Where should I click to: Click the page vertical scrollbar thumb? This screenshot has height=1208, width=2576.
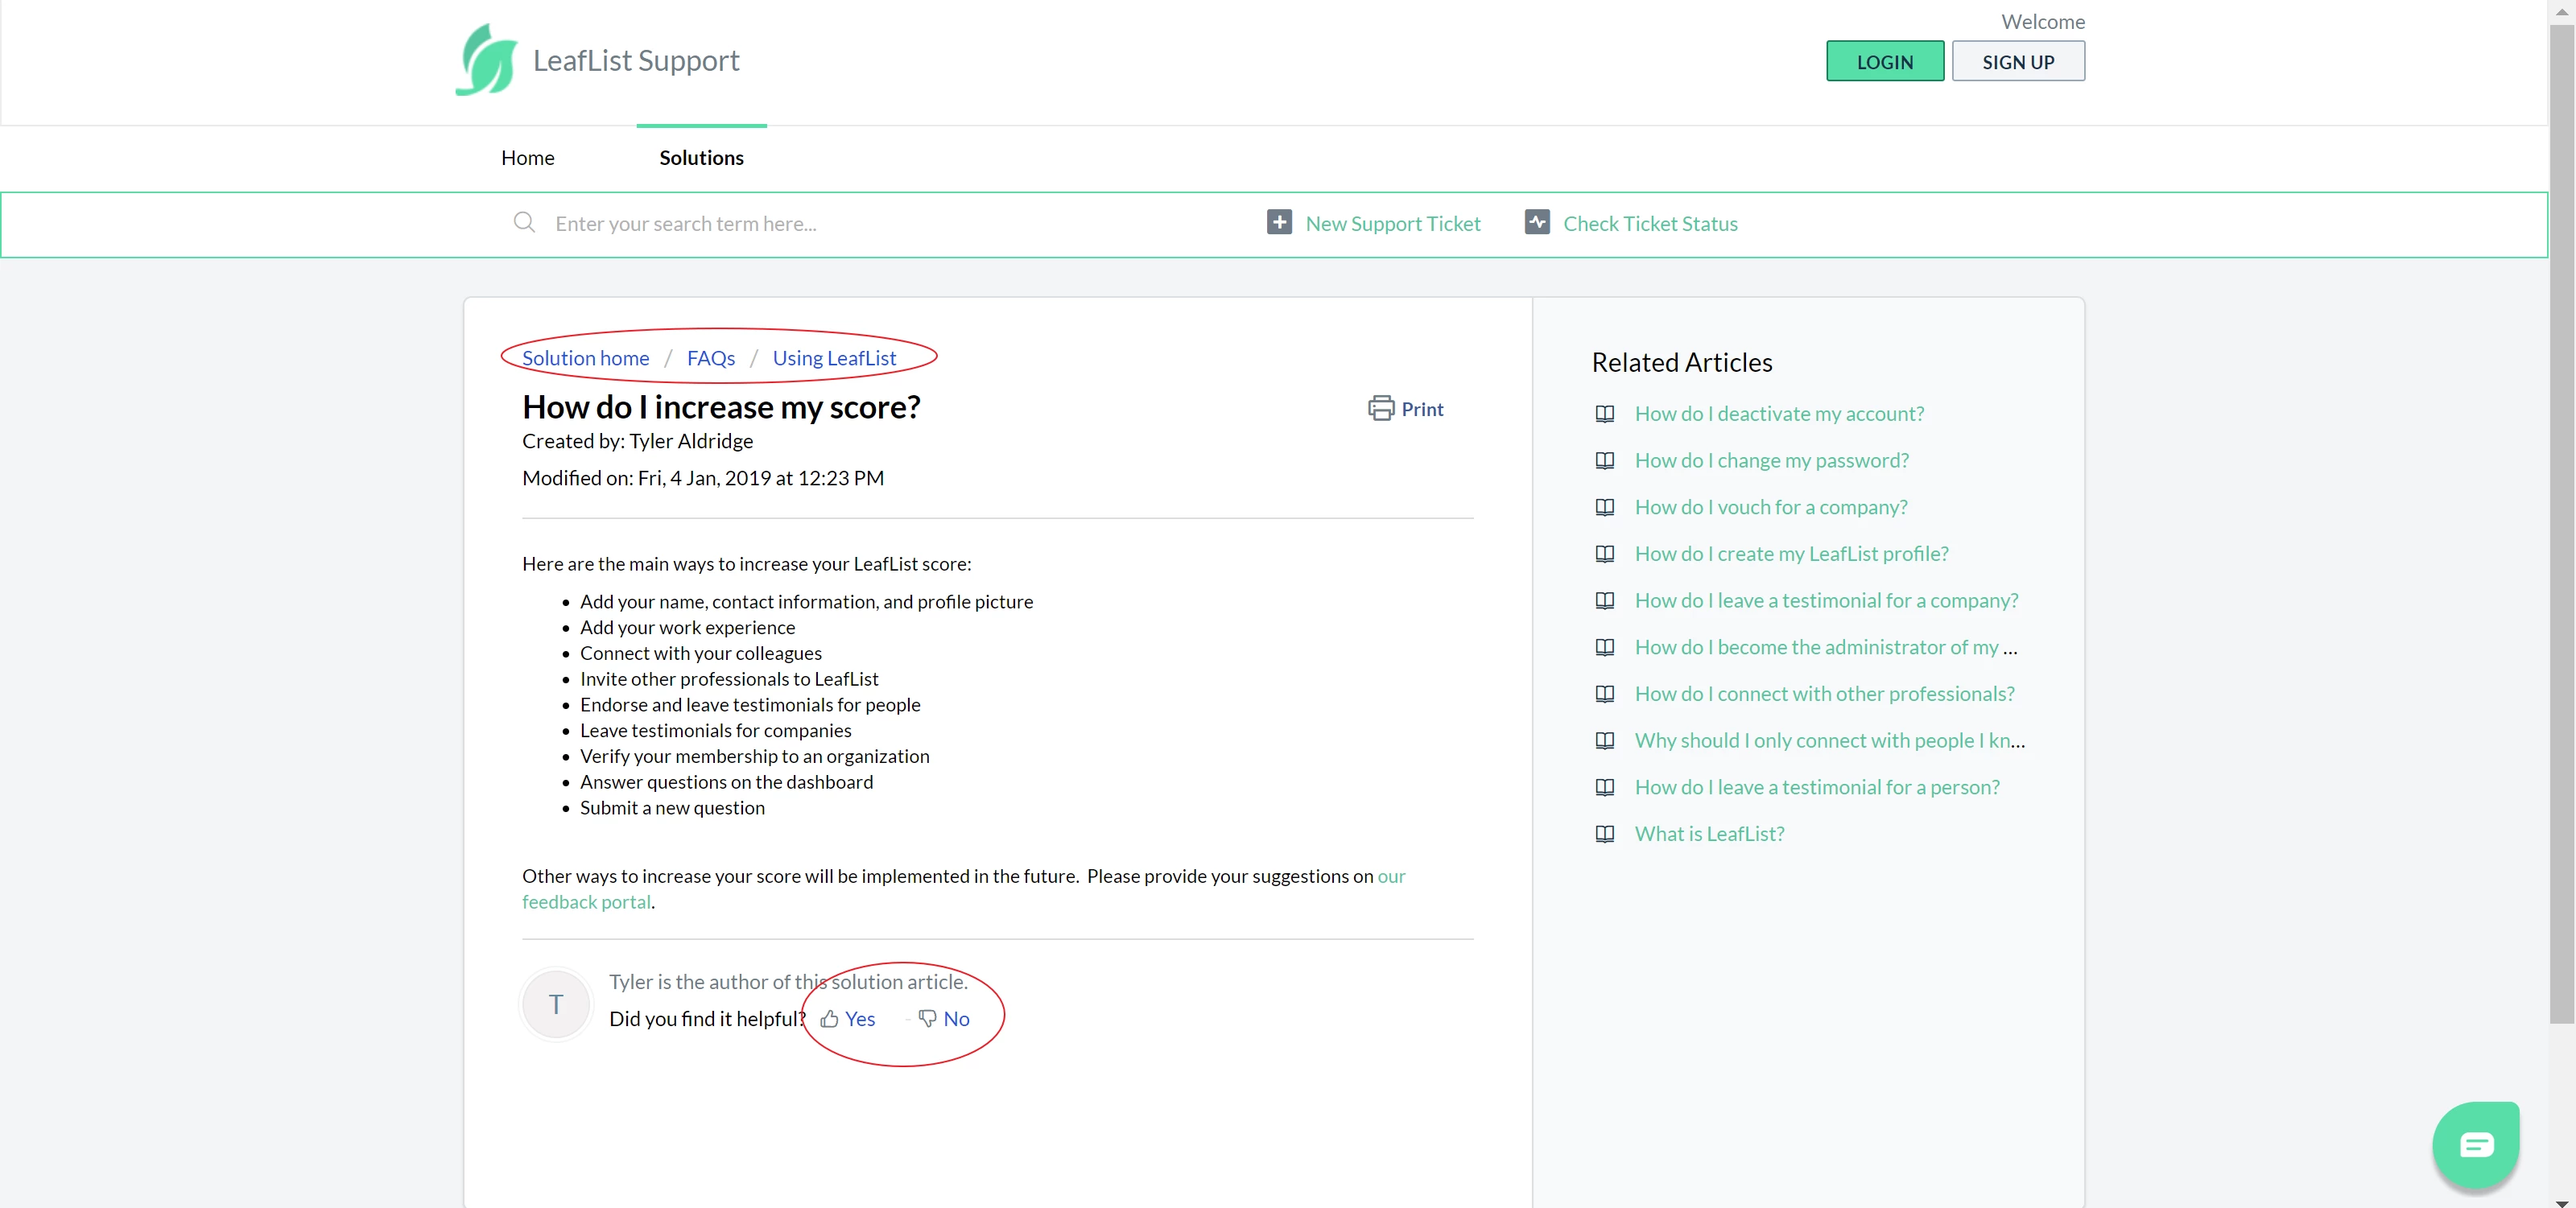(x=2562, y=524)
